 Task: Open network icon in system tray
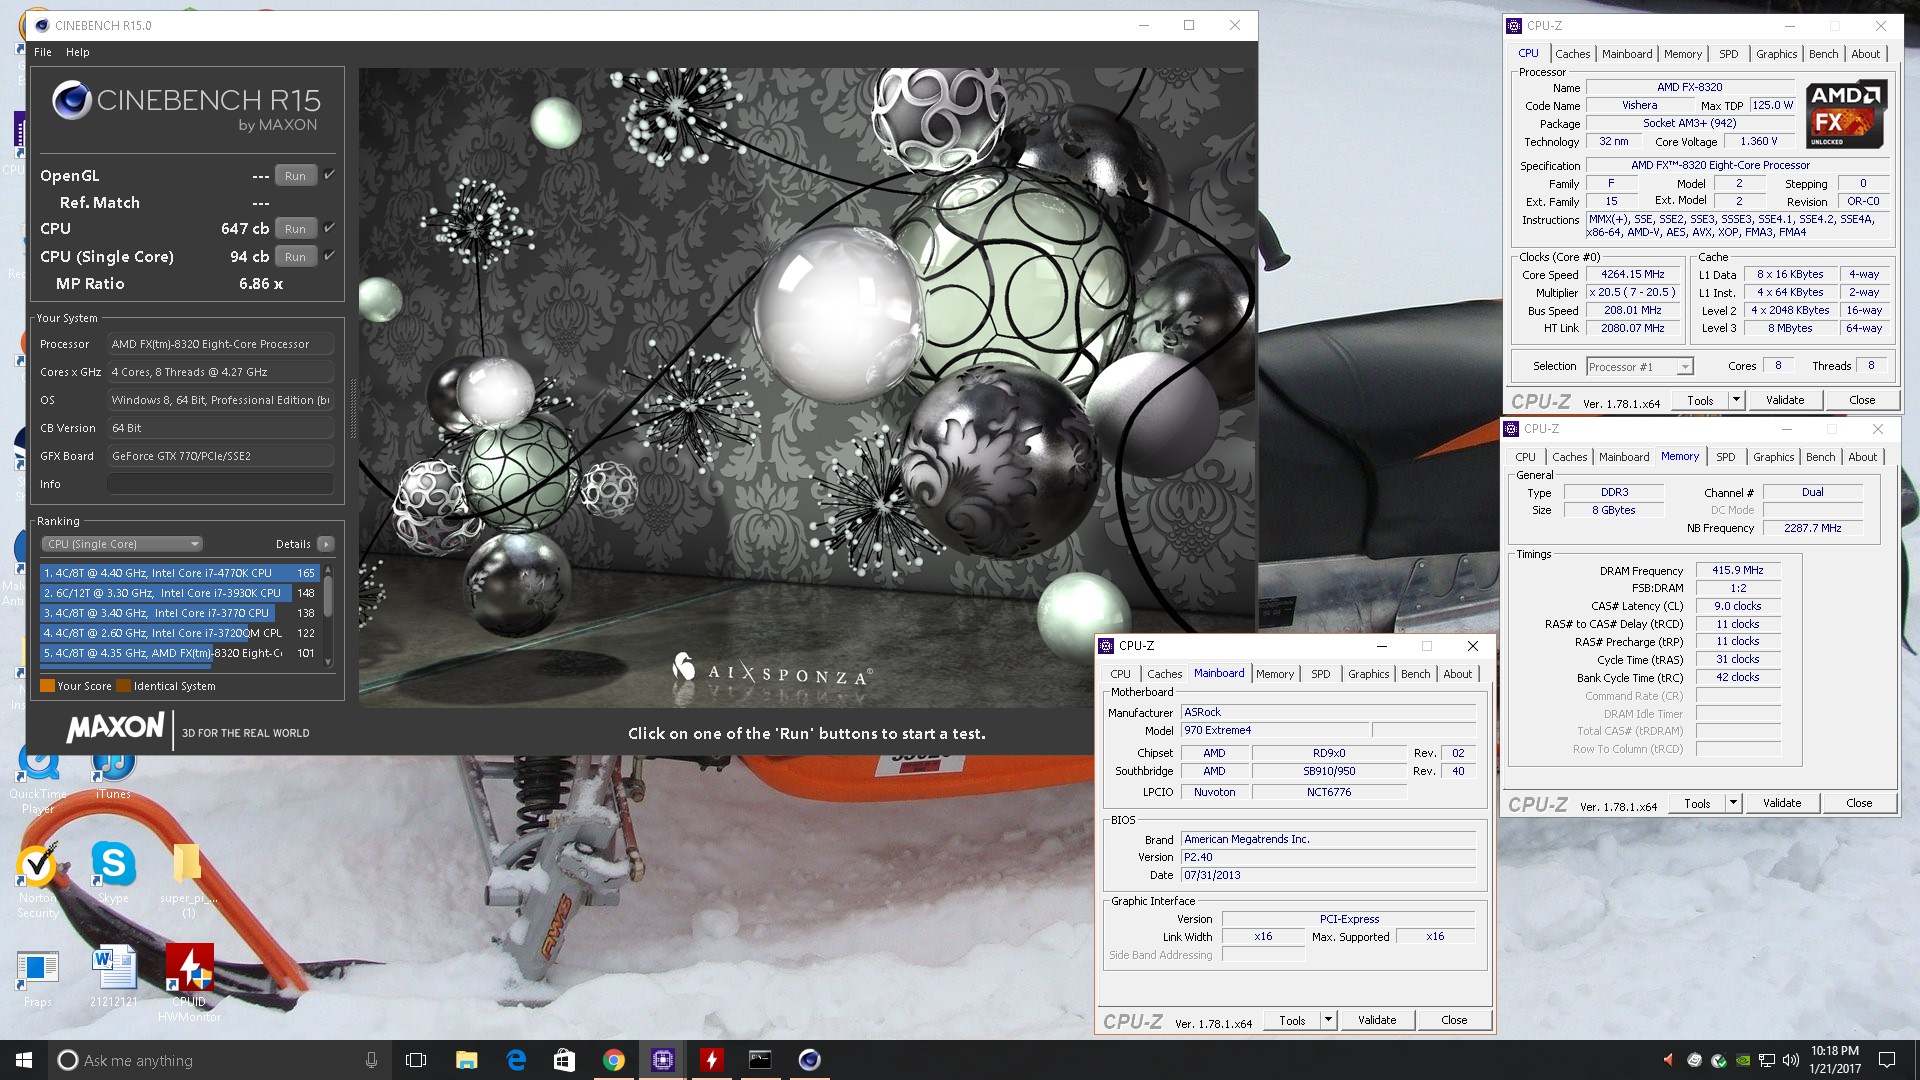pos(1767,1060)
